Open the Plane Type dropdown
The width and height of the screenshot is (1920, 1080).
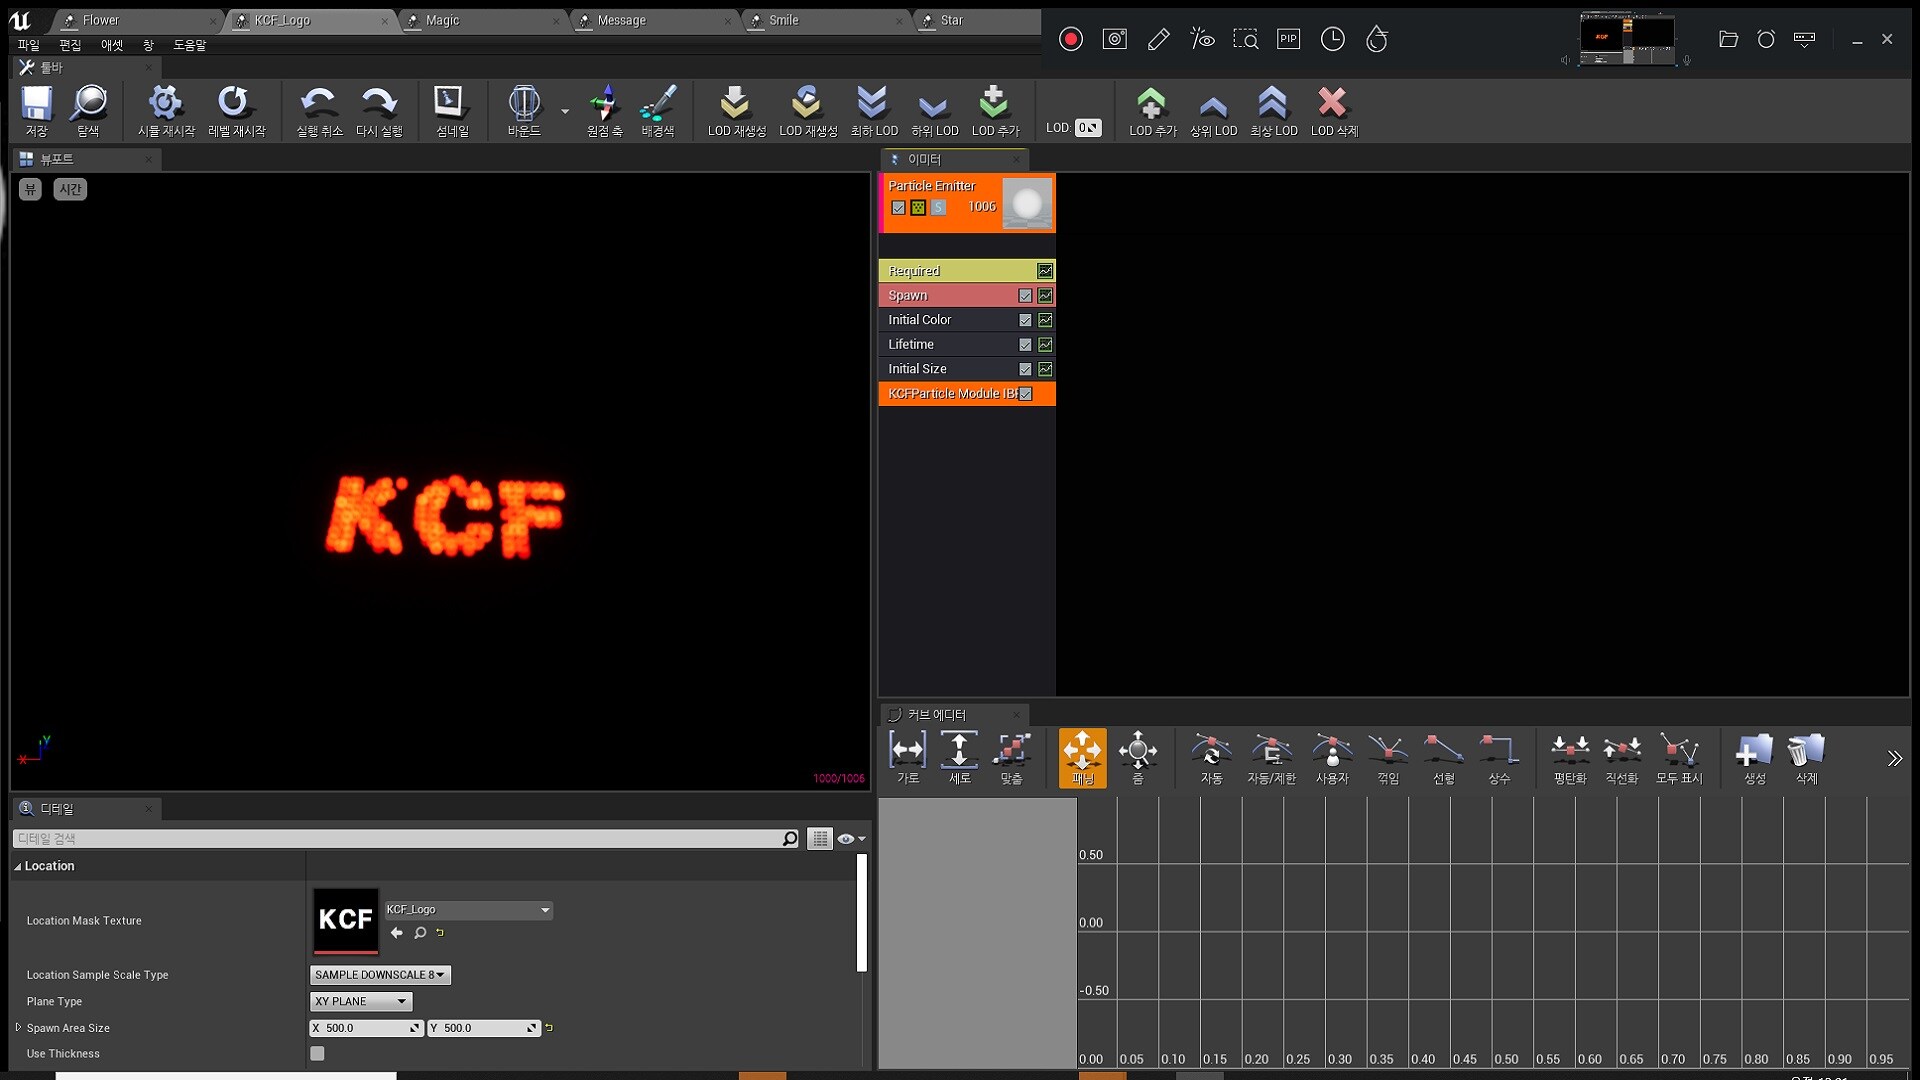coord(360,1001)
